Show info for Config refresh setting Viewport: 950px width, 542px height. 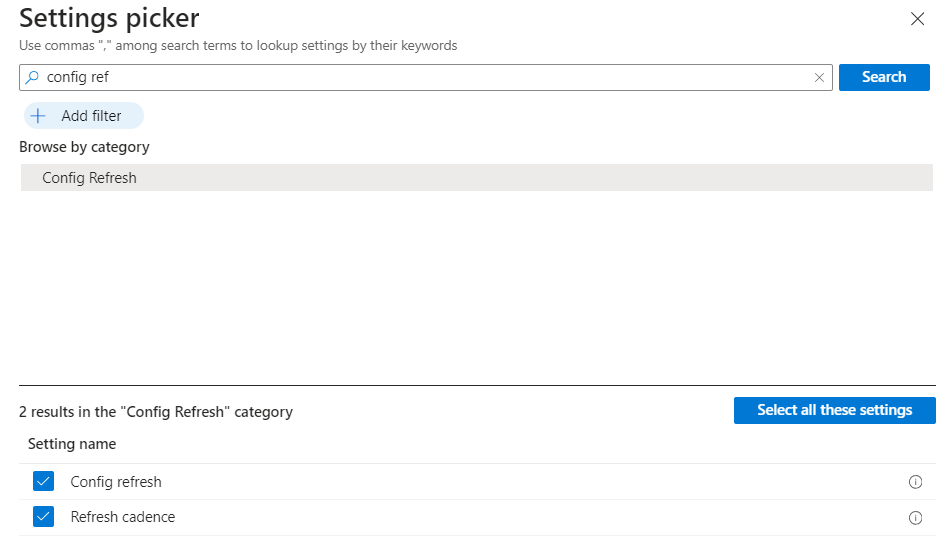coord(914,482)
